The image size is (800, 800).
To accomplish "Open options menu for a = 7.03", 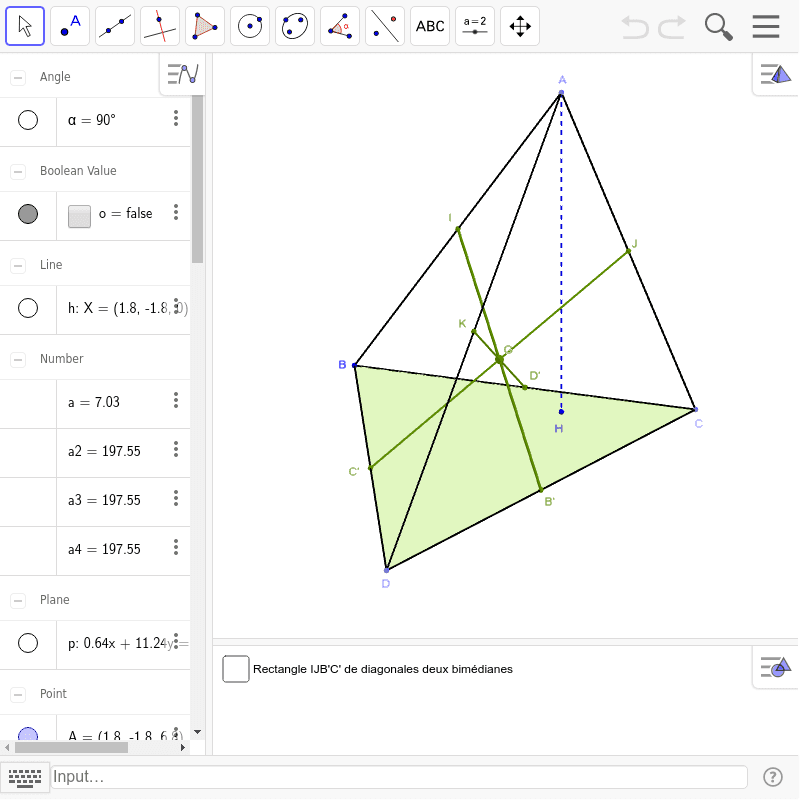I will (x=176, y=400).
